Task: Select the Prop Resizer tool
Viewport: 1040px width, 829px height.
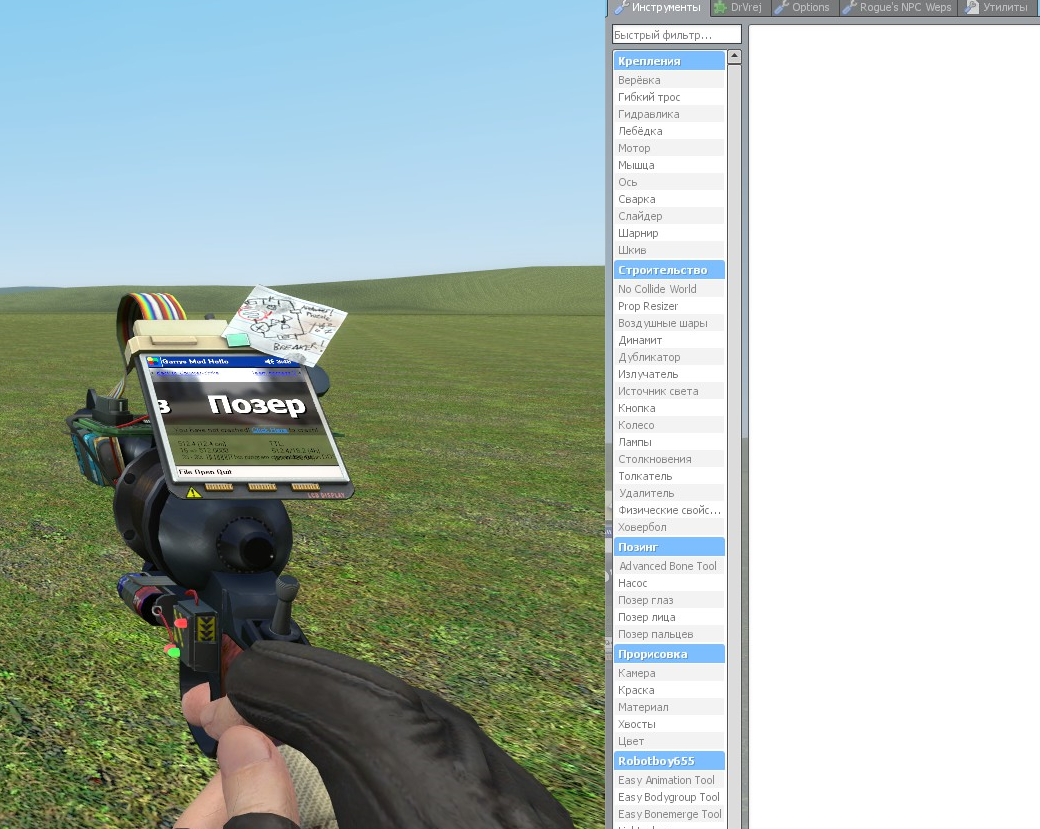Action: click(669, 306)
